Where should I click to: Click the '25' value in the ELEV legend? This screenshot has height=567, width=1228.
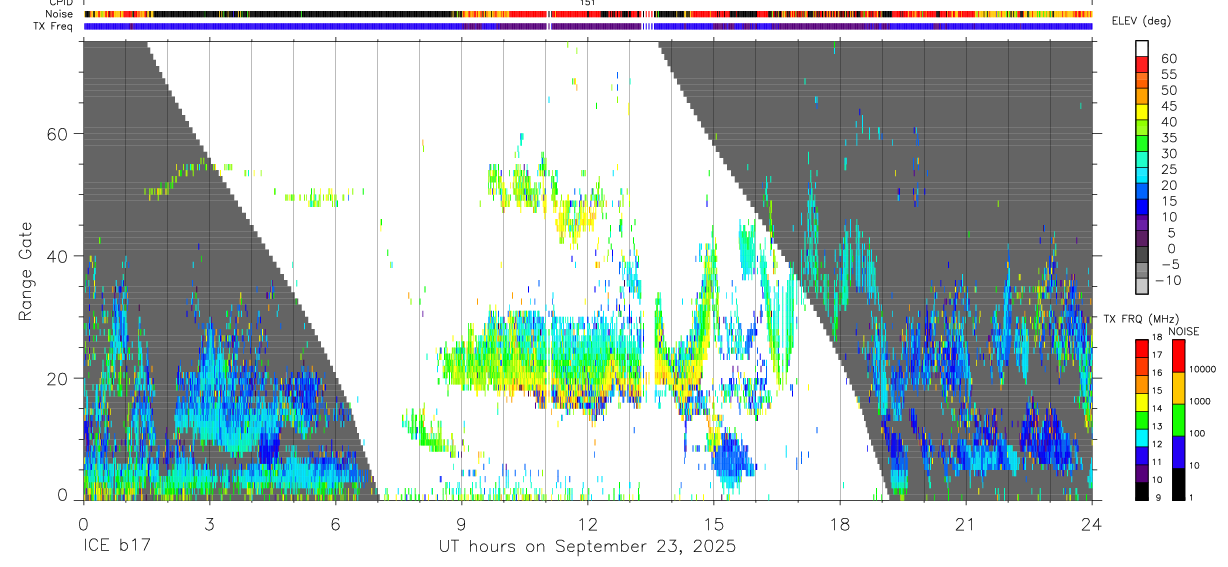coord(1168,169)
